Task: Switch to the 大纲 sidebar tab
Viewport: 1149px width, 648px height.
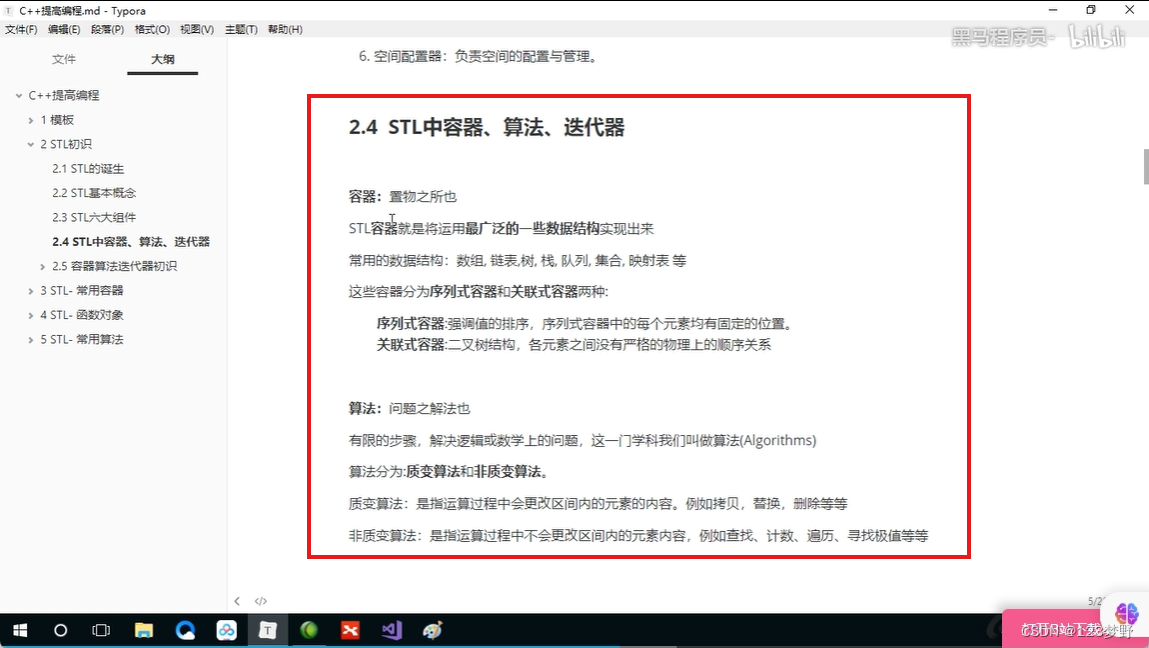Action: click(161, 59)
